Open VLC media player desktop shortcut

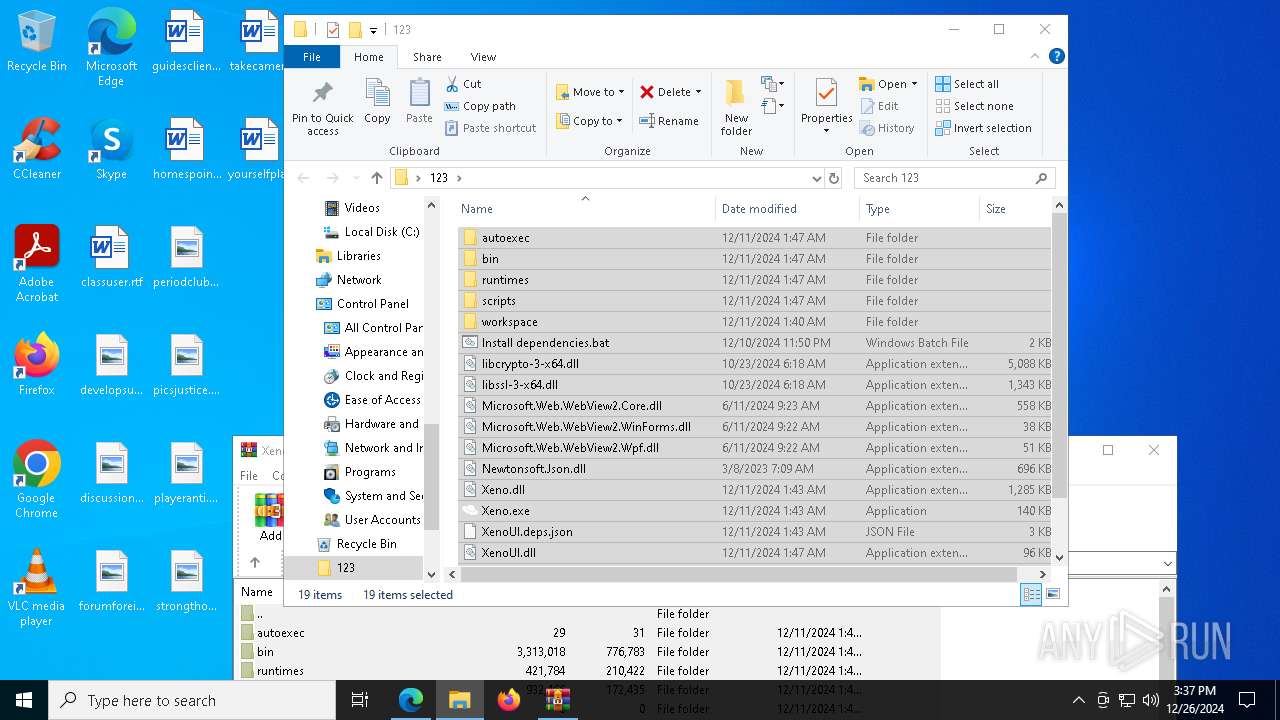37,588
